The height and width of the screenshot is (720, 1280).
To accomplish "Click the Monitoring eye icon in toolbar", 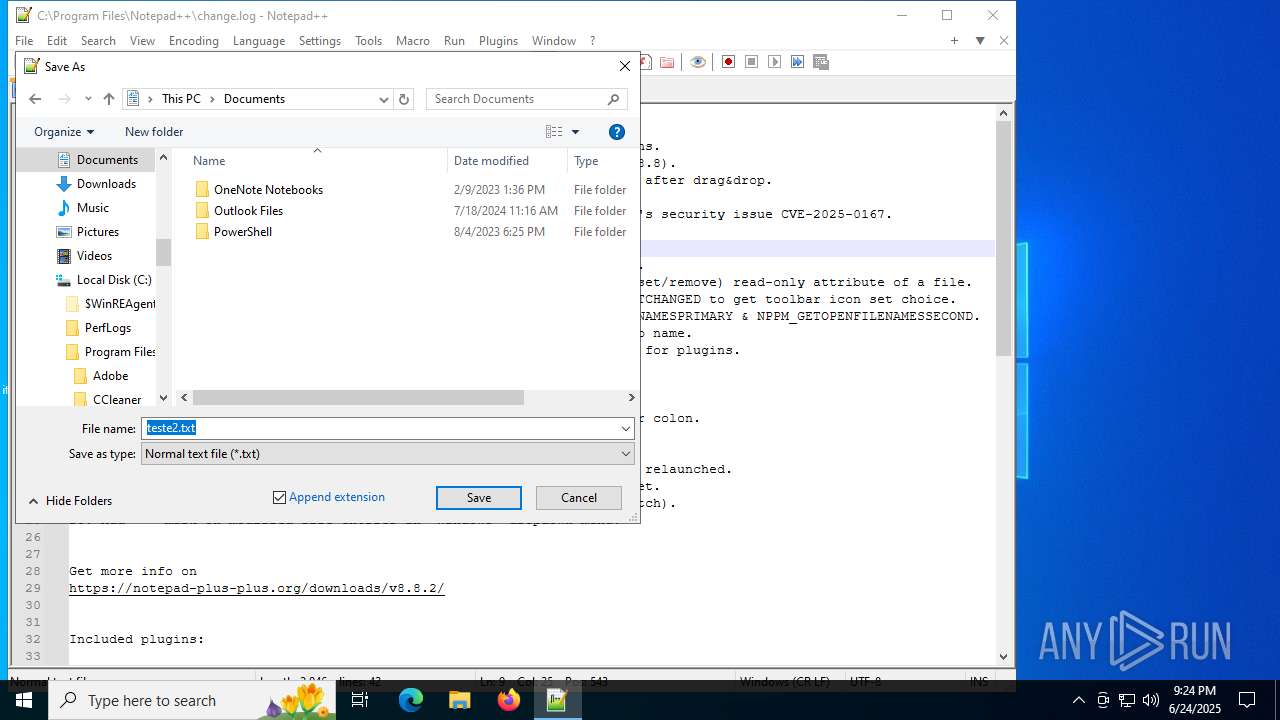I will [698, 62].
